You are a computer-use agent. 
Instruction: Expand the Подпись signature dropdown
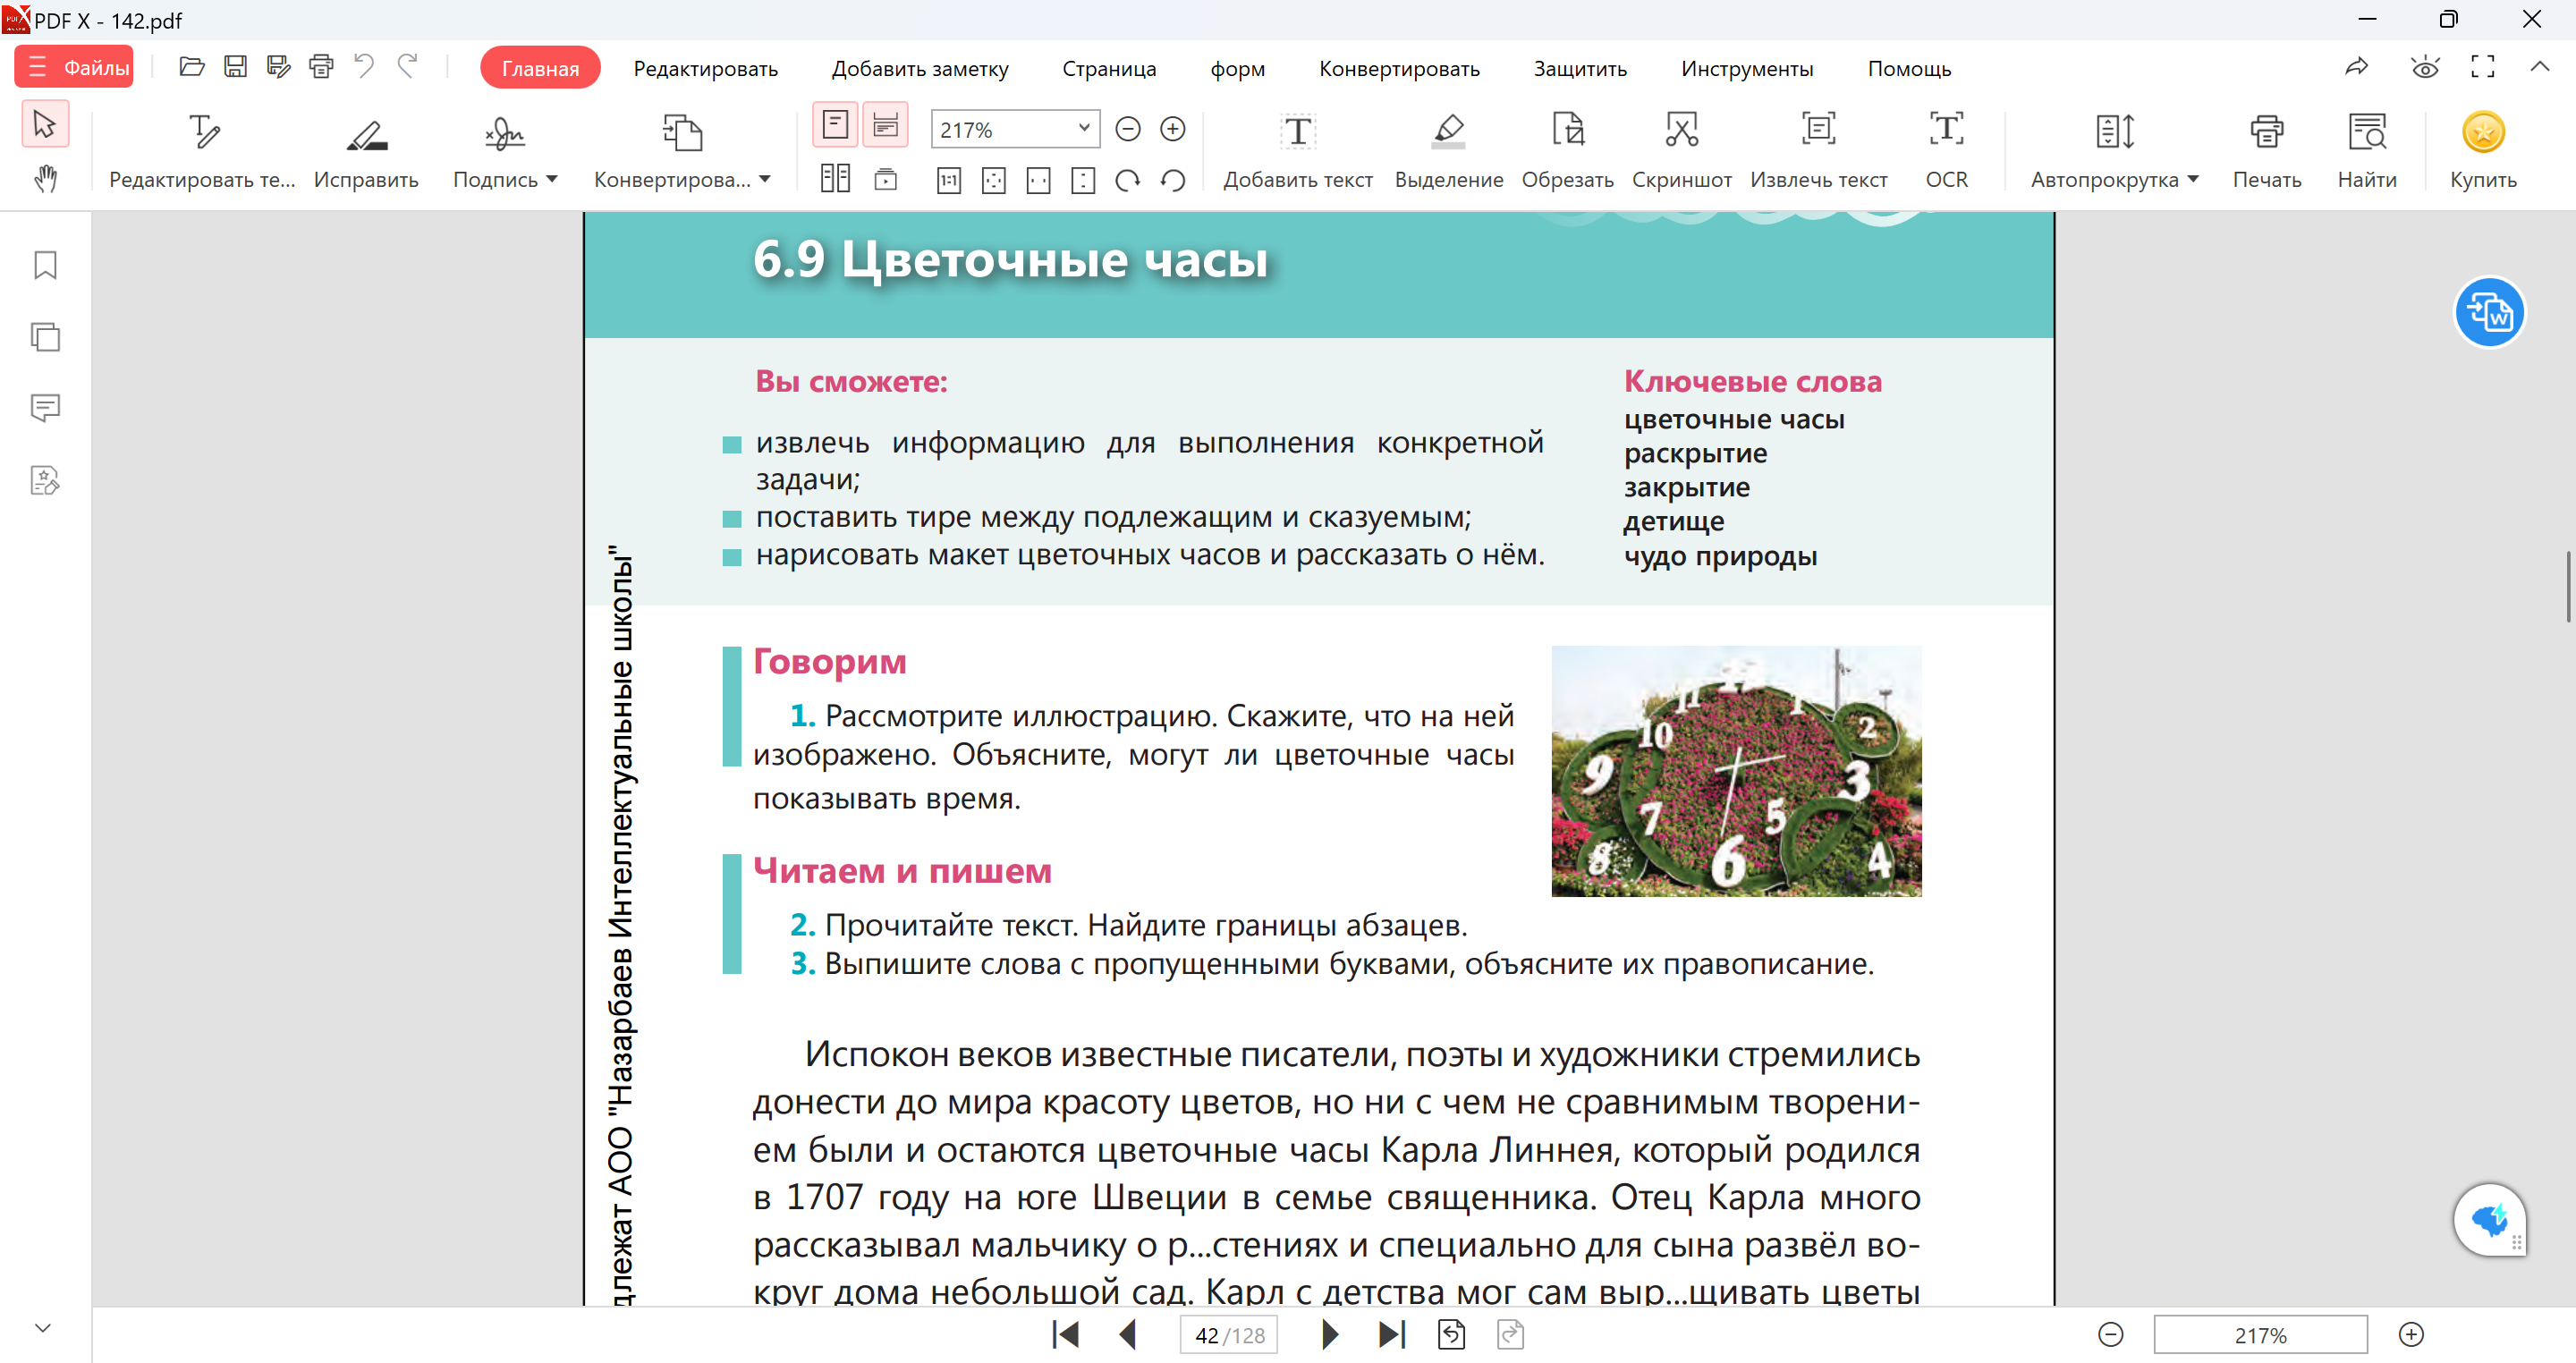pyautogui.click(x=552, y=180)
